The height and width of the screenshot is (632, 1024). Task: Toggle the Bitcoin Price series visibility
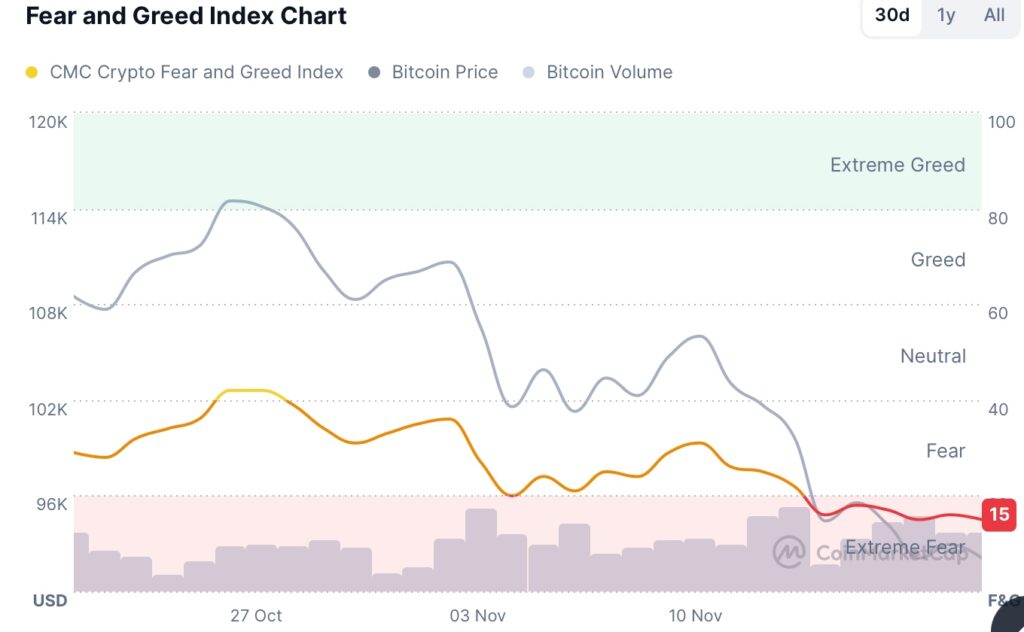(x=446, y=72)
